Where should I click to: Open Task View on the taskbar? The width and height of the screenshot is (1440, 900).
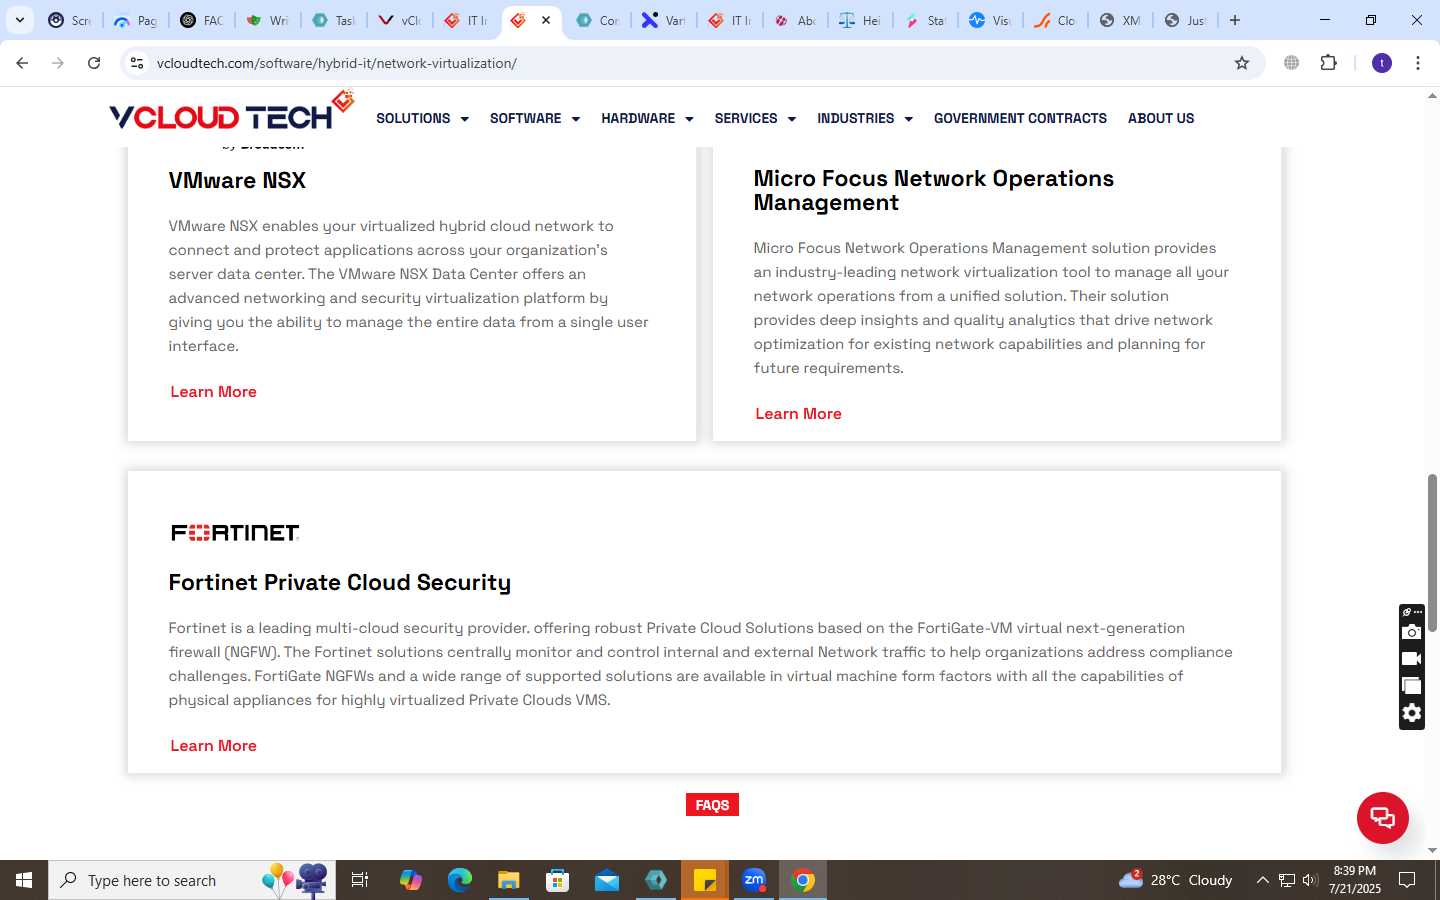click(360, 880)
